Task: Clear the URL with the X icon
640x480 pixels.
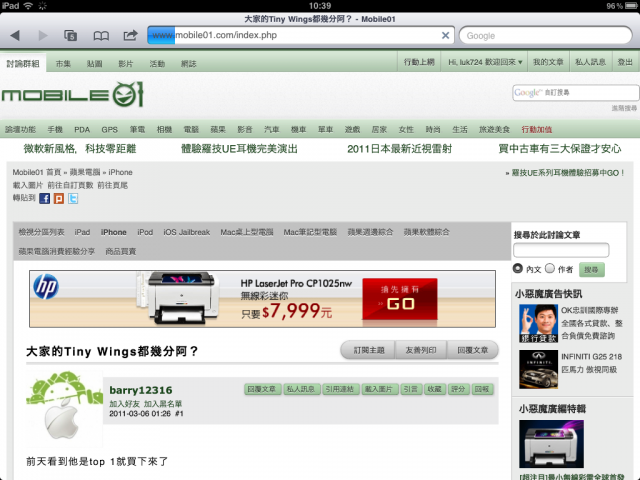Action: [445, 36]
